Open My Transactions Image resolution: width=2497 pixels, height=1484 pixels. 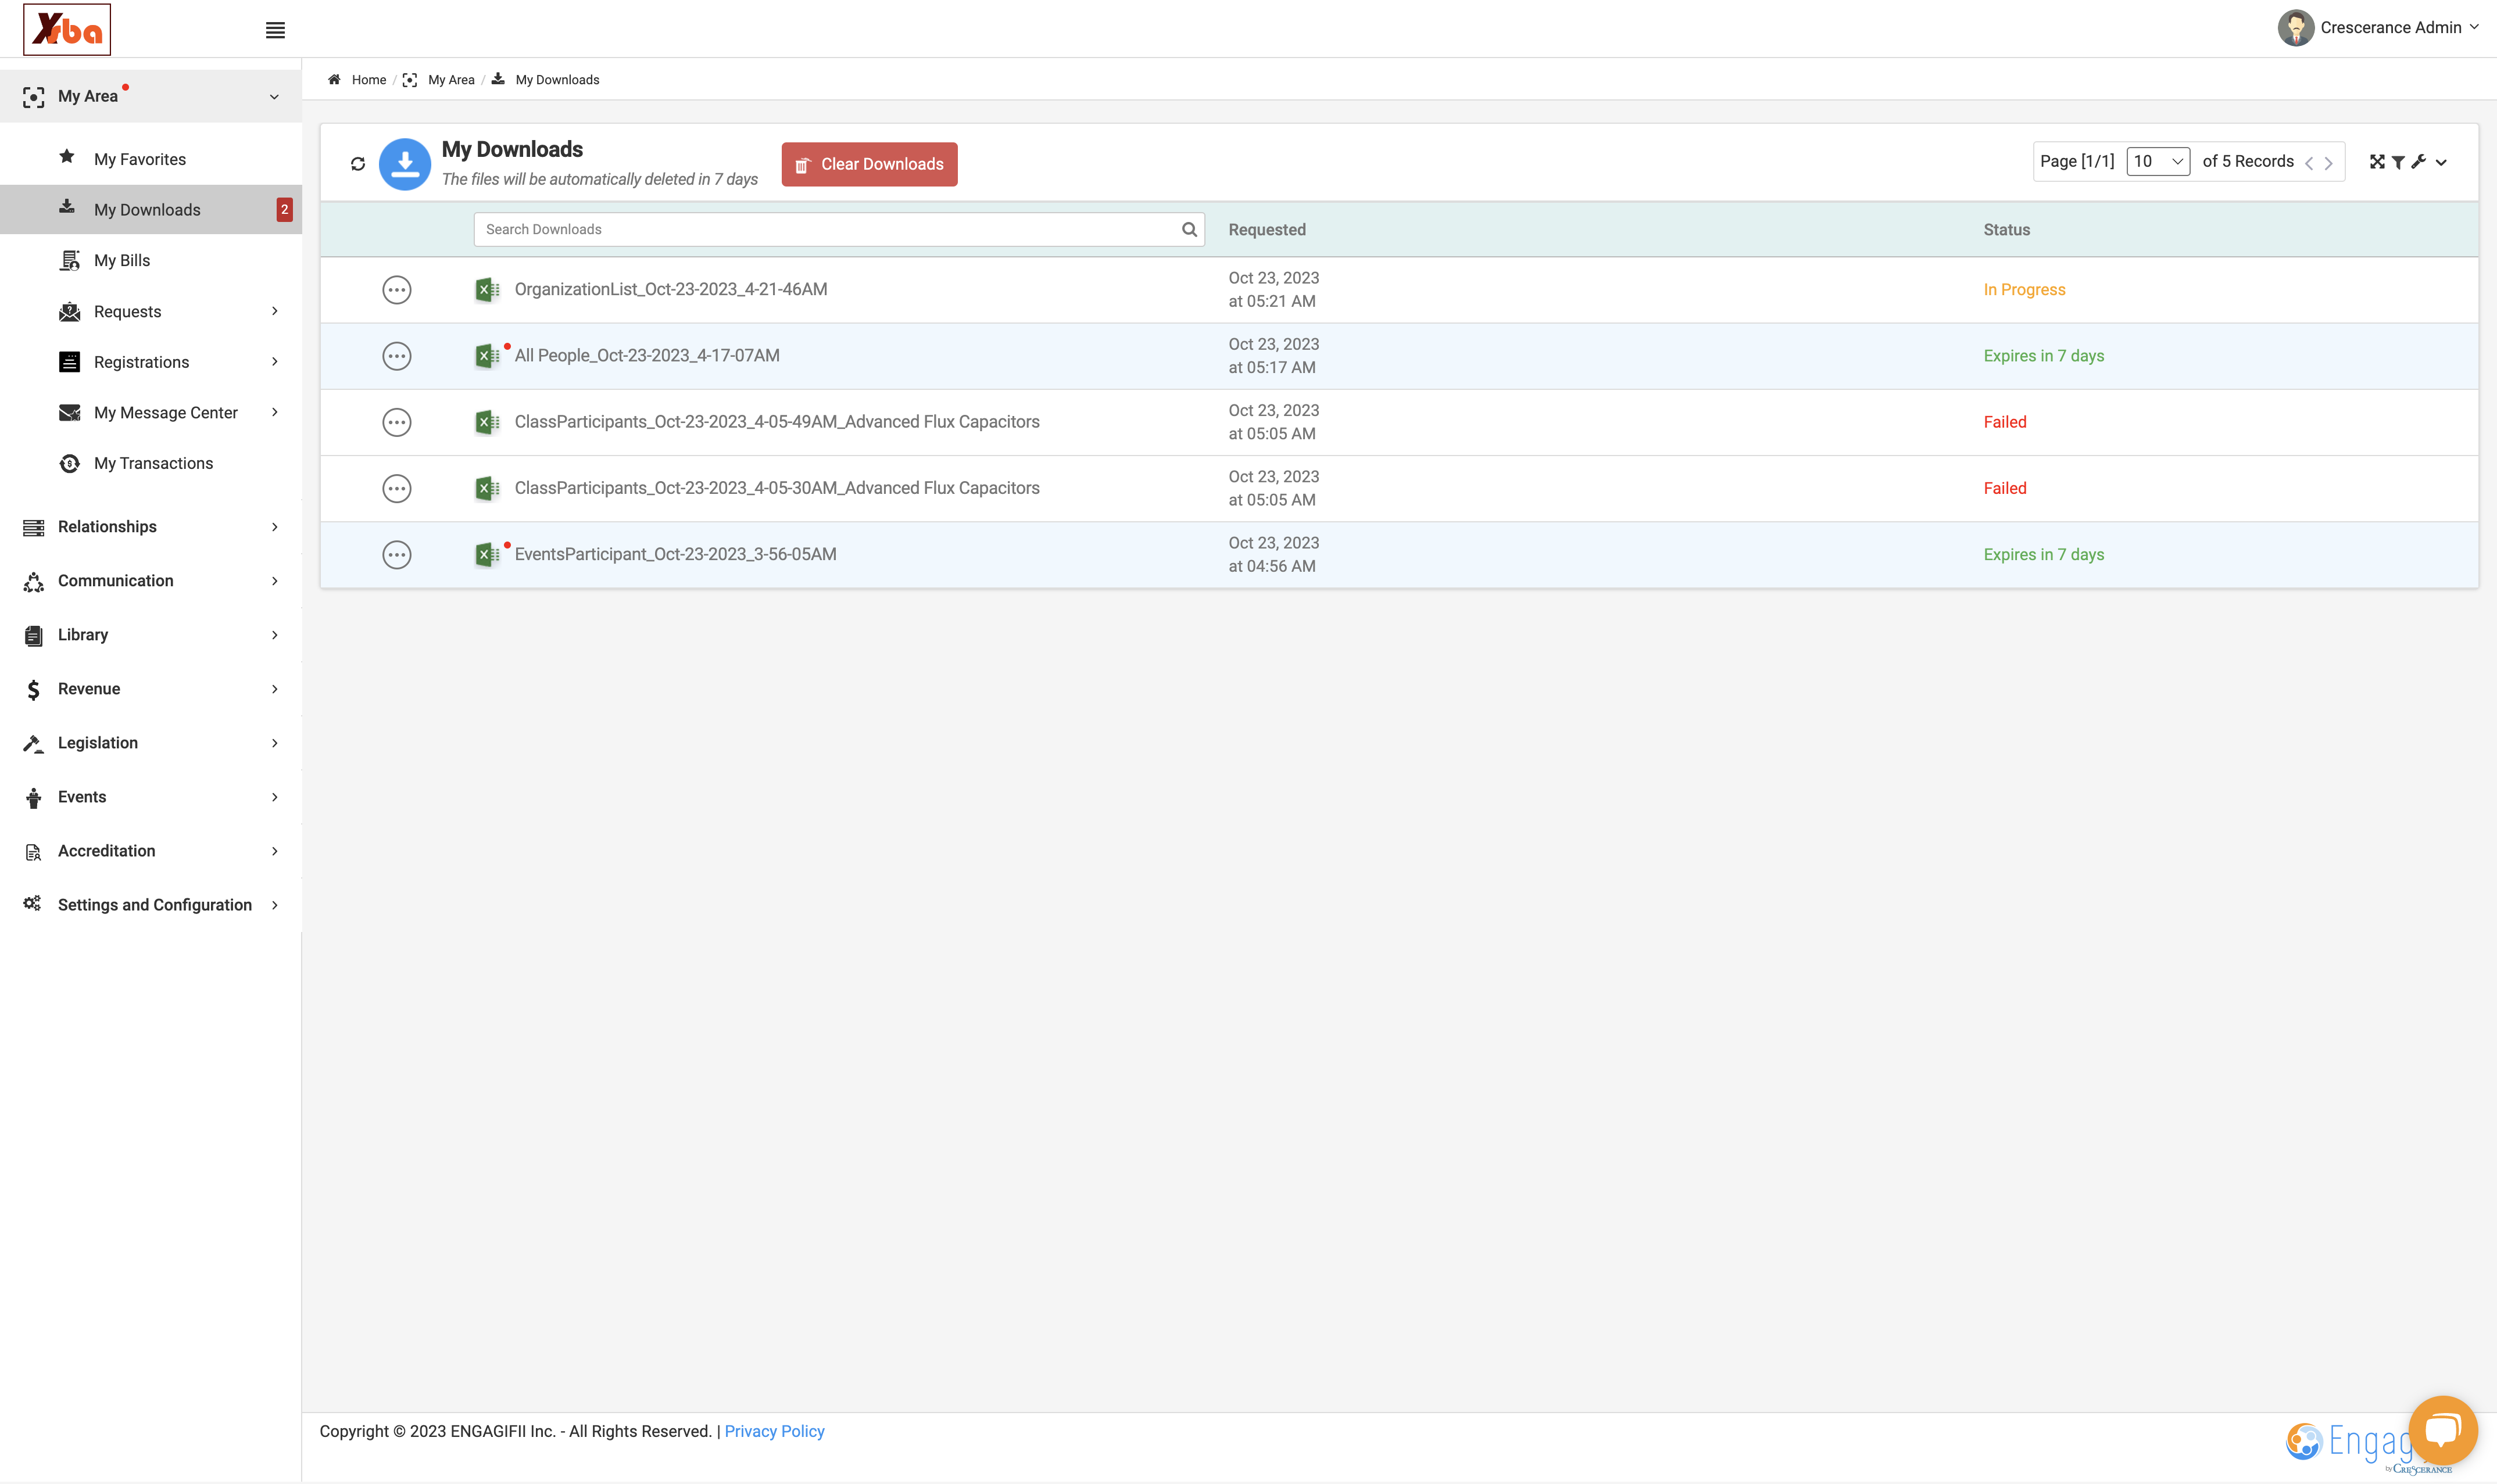pos(153,463)
